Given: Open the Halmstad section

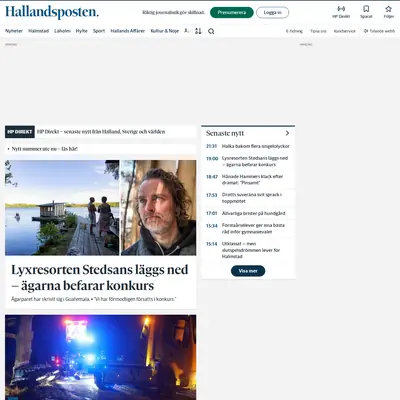Looking at the screenshot, I should [x=38, y=31].
